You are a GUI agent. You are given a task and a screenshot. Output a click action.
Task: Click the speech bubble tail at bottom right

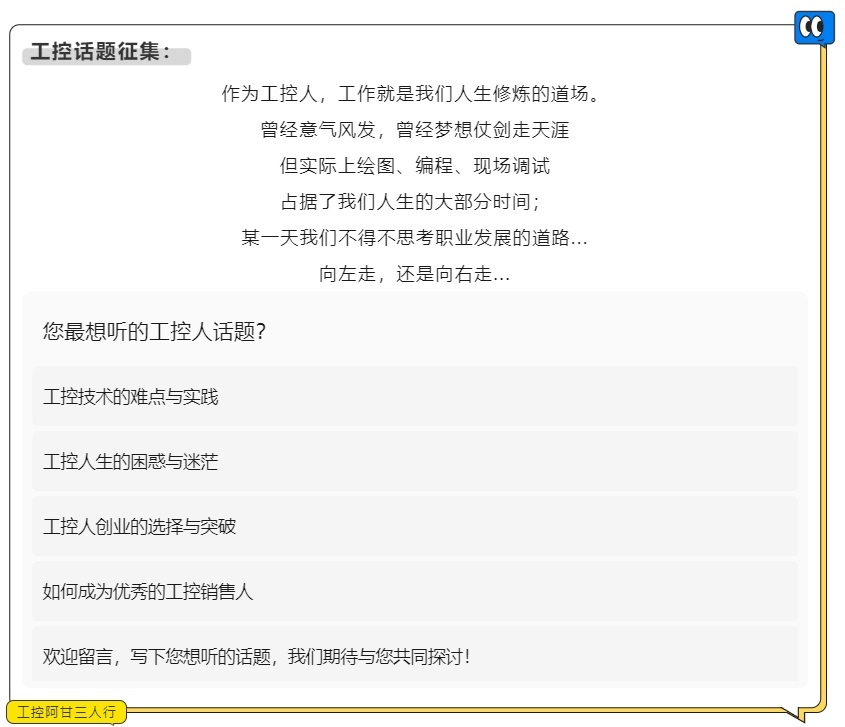coord(794,715)
